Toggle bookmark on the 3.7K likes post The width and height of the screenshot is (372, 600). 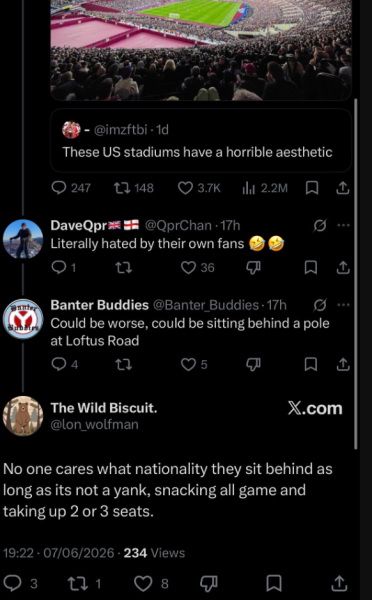click(312, 188)
